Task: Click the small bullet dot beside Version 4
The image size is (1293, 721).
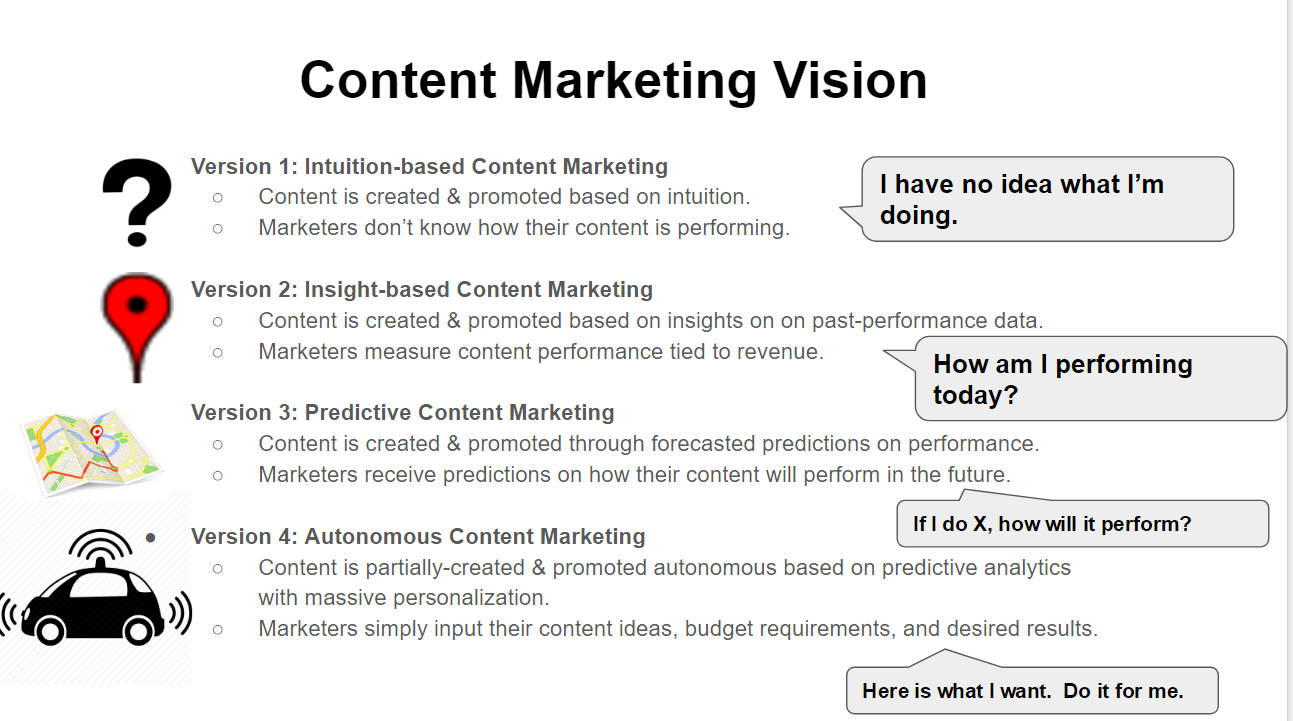Action: point(150,538)
